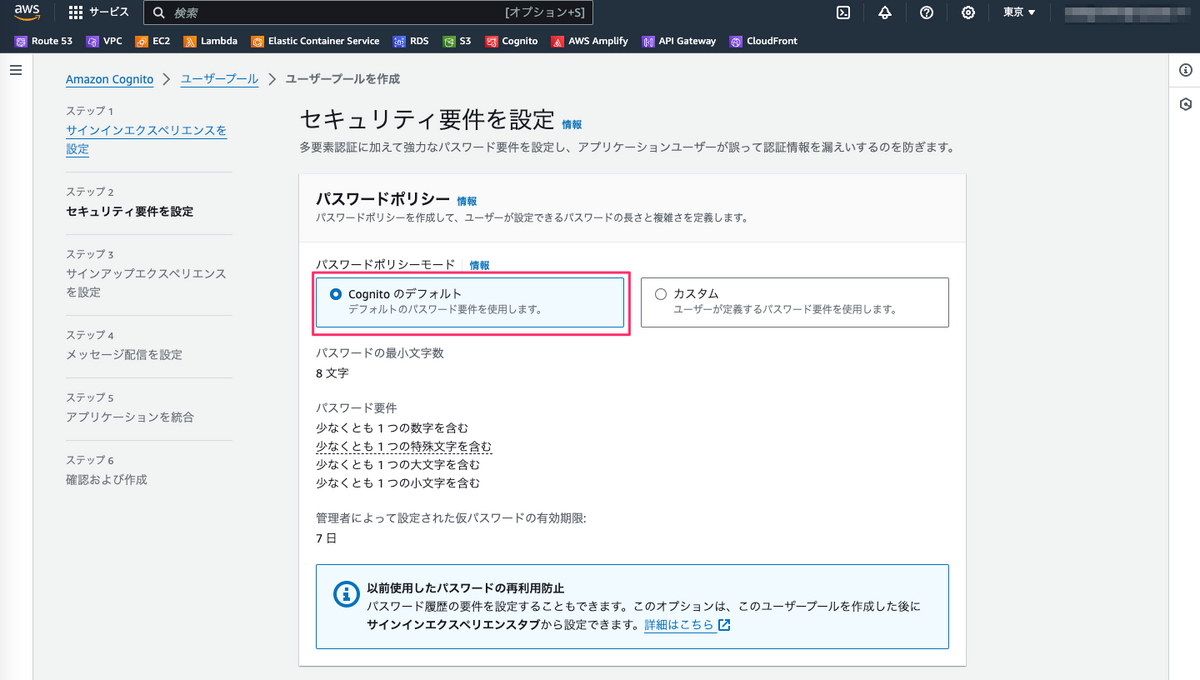Click the info circle icon in the blue notice
The image size is (1200, 680).
(346, 595)
